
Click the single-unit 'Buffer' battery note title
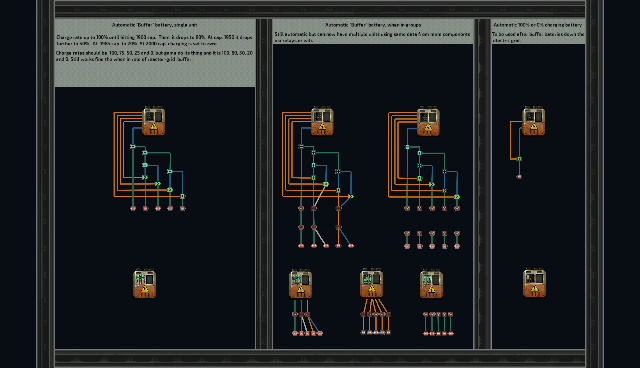click(155, 25)
